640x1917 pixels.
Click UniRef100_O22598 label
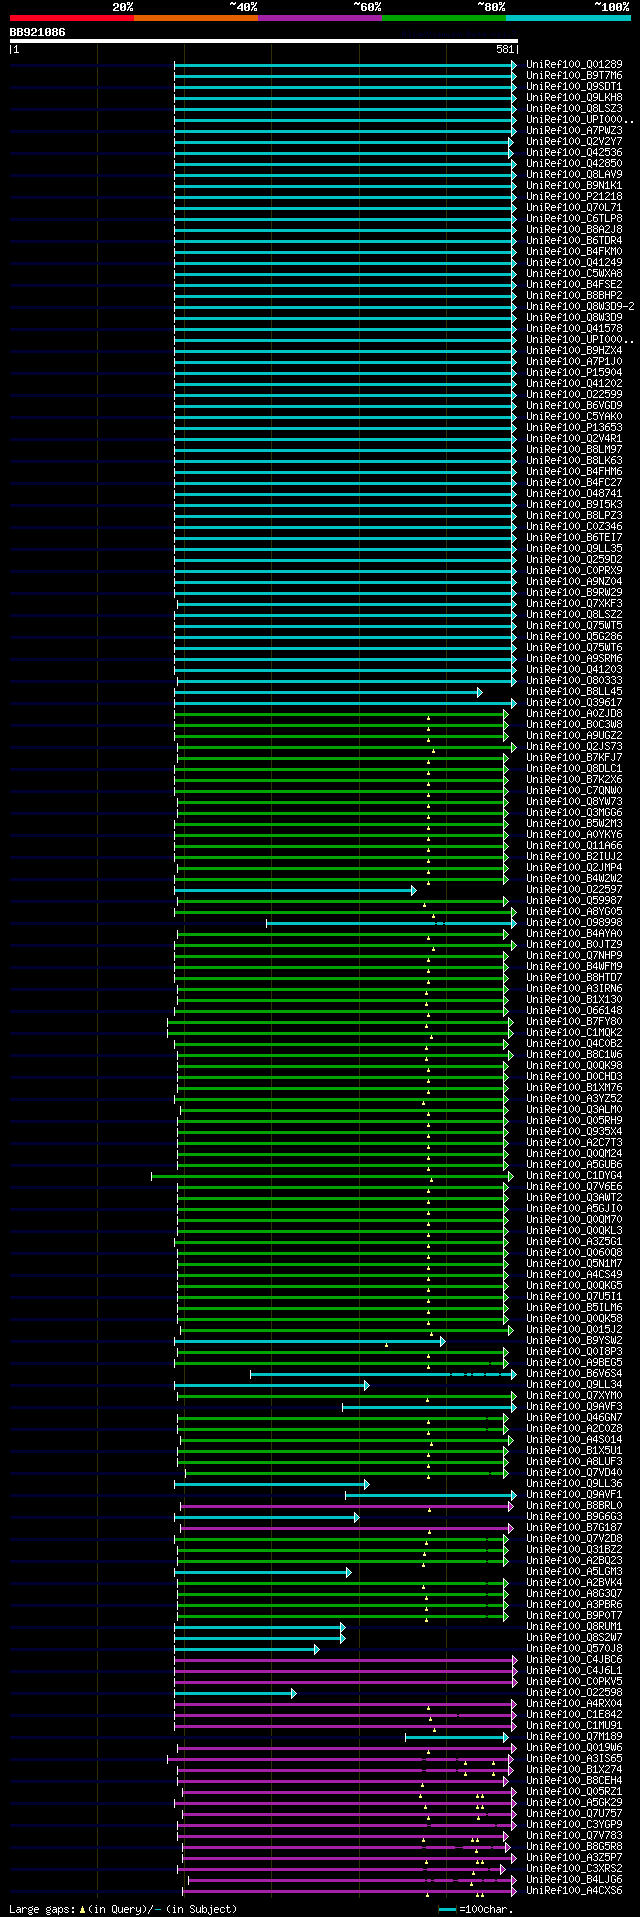click(x=574, y=1692)
